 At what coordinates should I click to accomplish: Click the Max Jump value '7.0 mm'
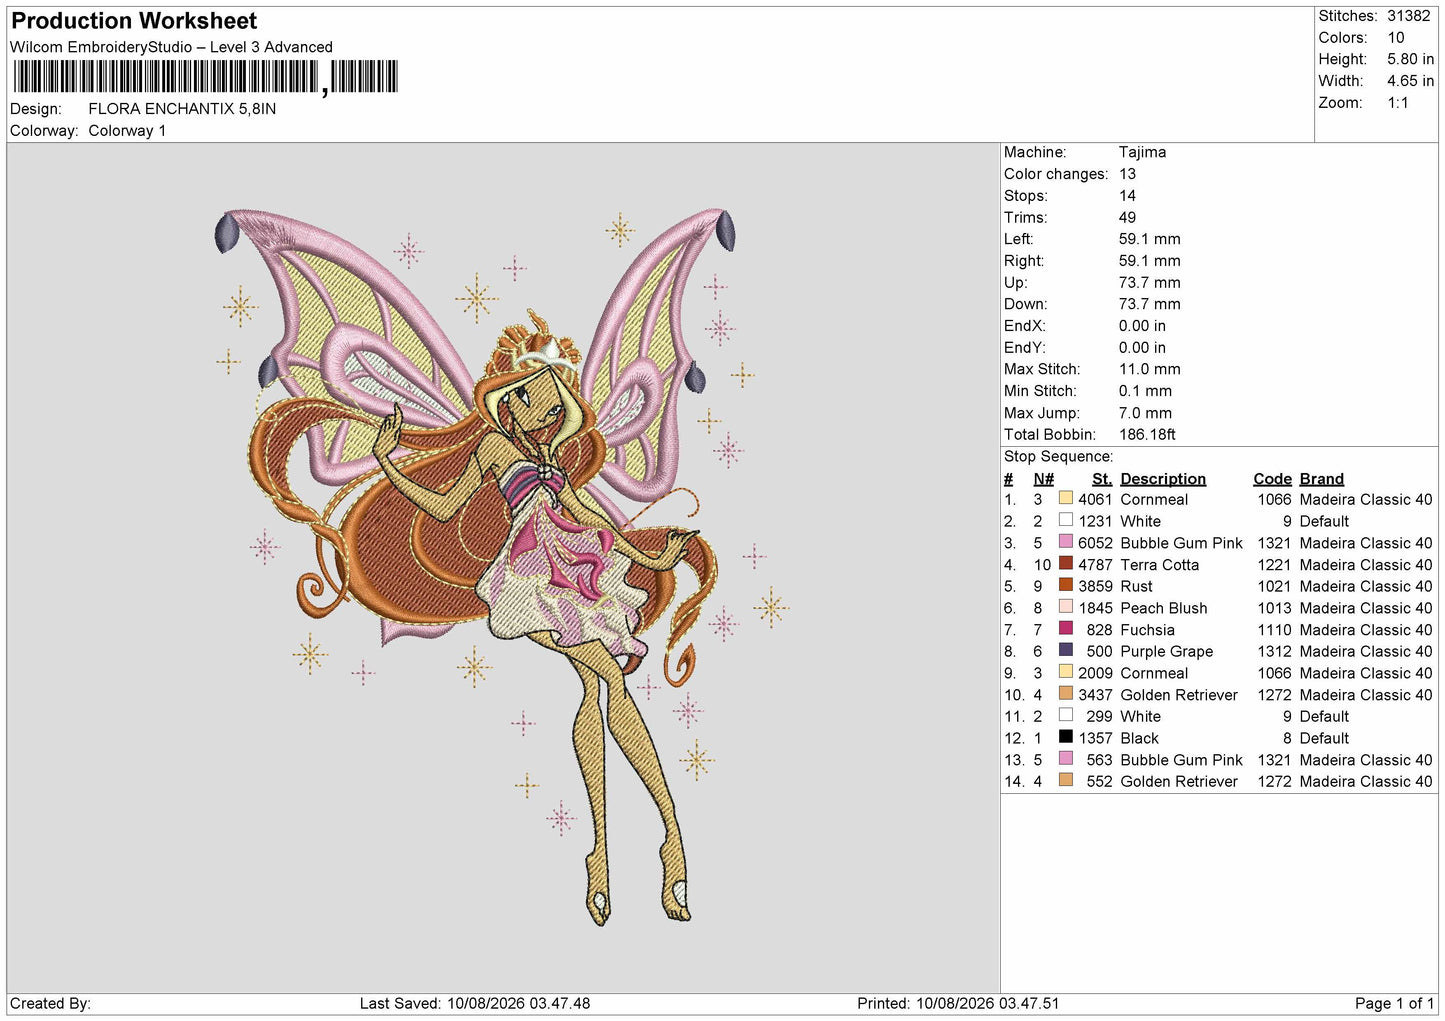click(1145, 413)
